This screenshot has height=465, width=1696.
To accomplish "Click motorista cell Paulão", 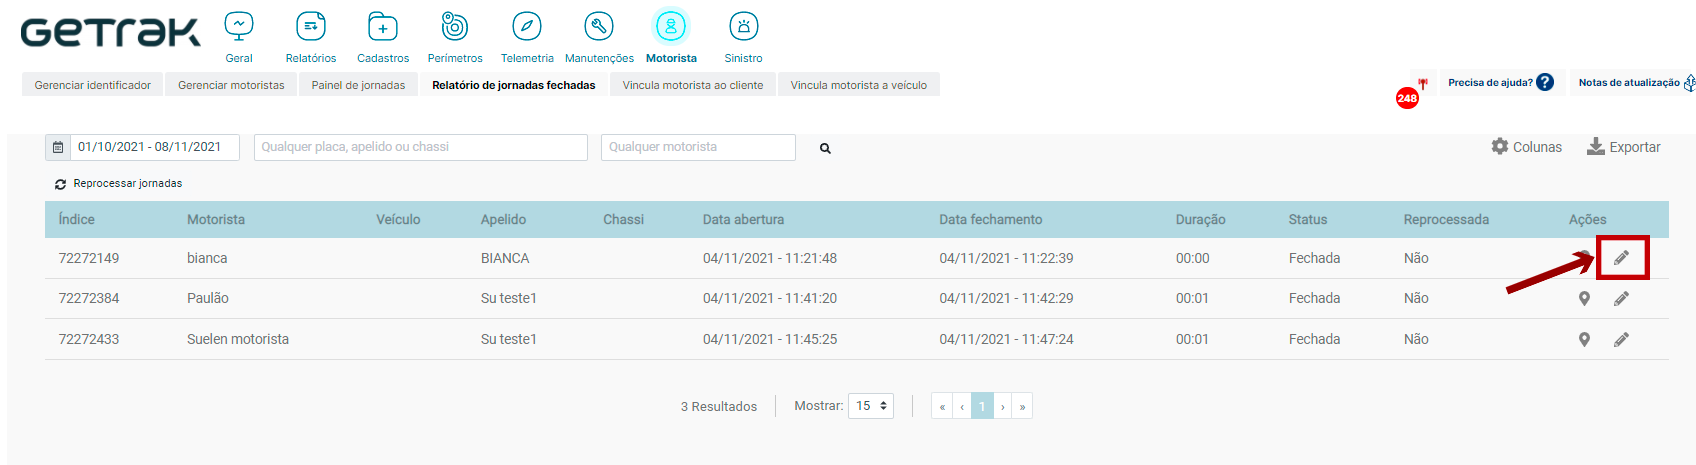I will tap(208, 298).
